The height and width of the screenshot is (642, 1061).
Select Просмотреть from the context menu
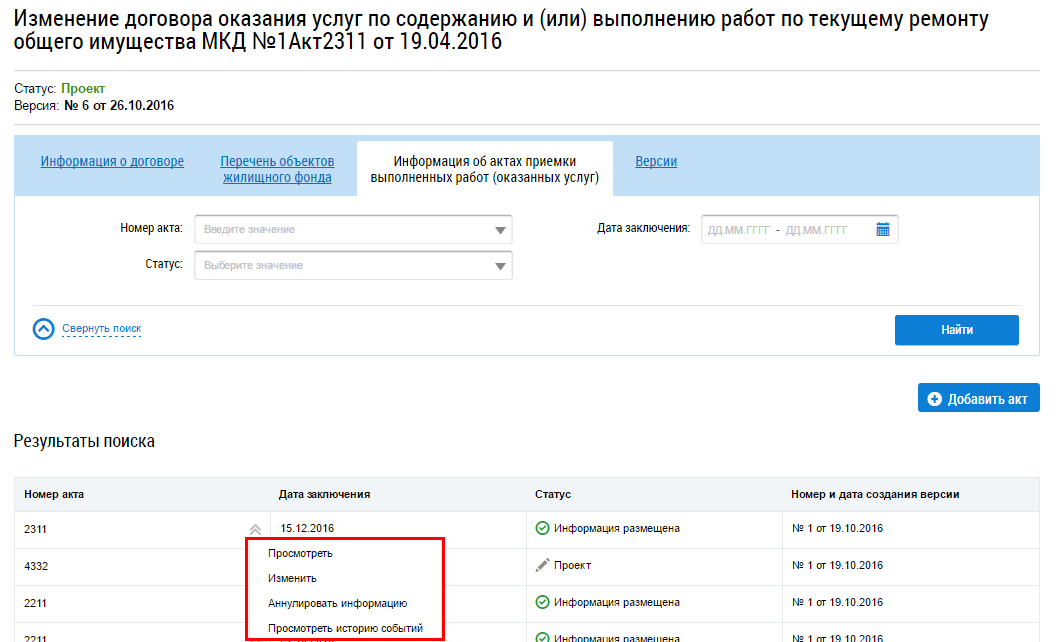(300, 553)
